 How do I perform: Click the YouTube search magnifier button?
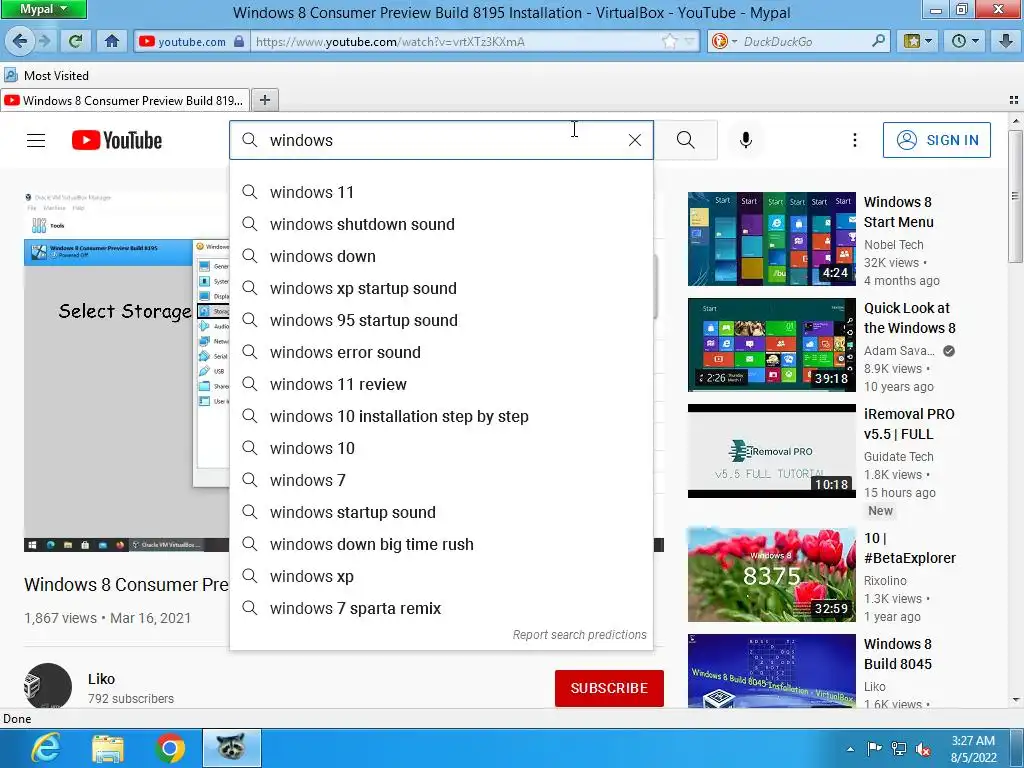686,140
